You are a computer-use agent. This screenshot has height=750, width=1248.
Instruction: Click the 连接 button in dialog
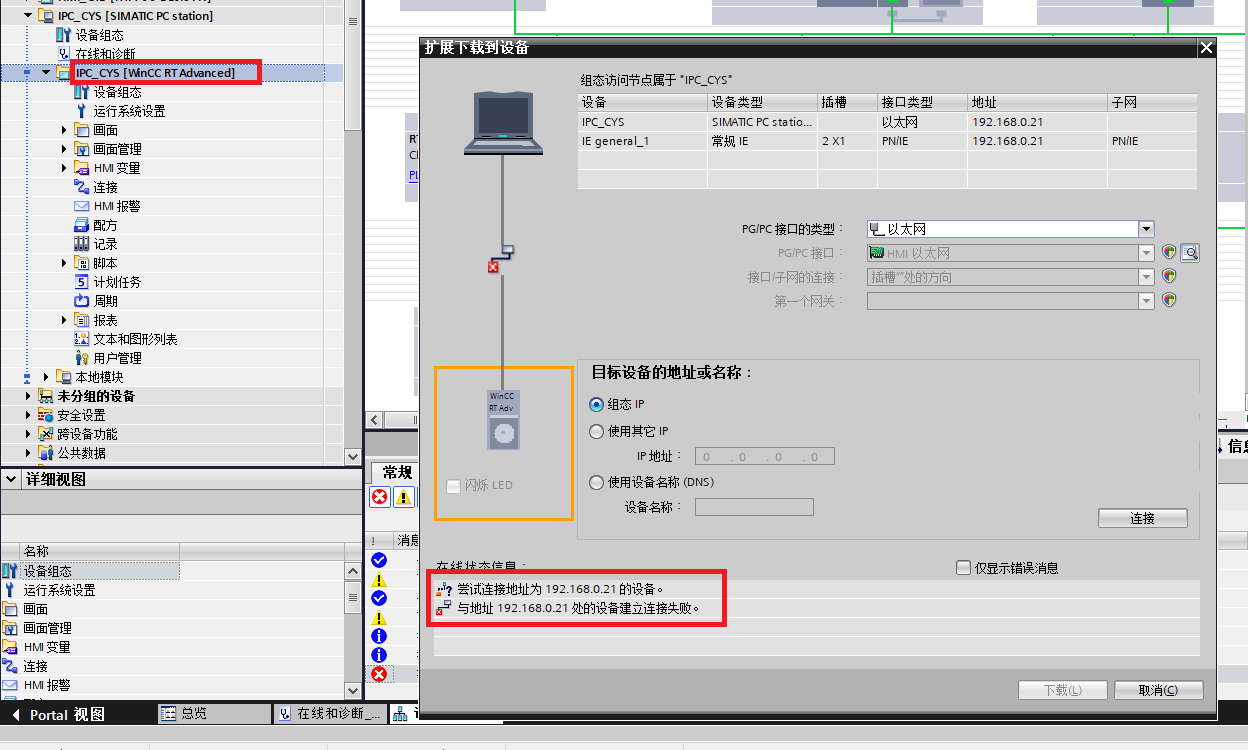click(x=1143, y=518)
